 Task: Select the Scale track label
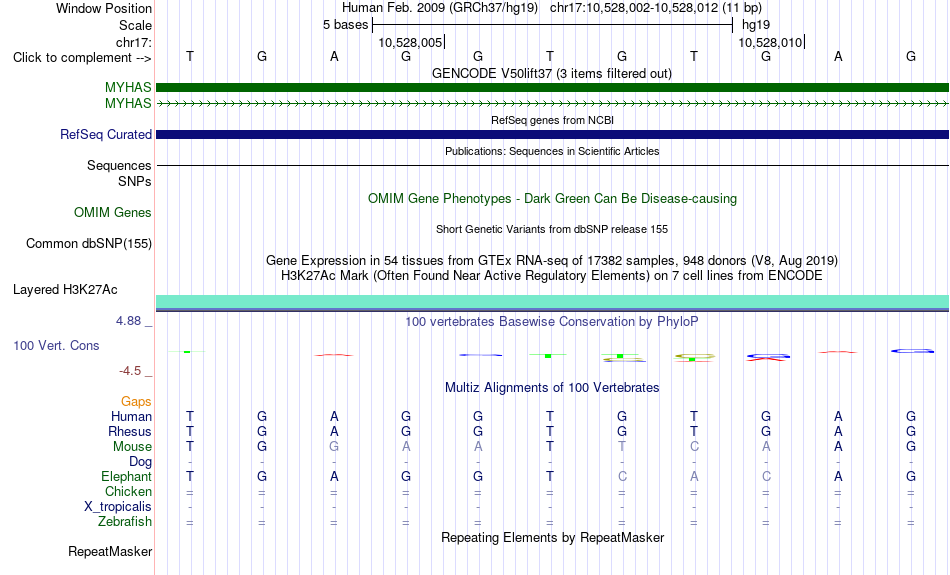(x=135, y=25)
